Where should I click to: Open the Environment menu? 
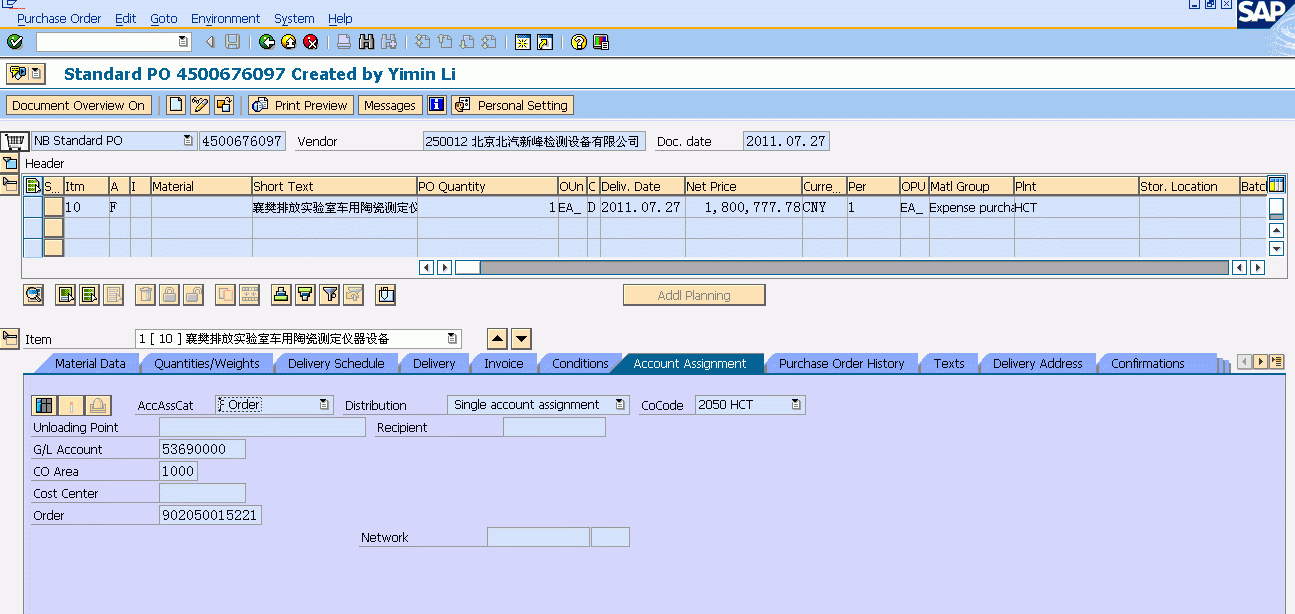225,18
